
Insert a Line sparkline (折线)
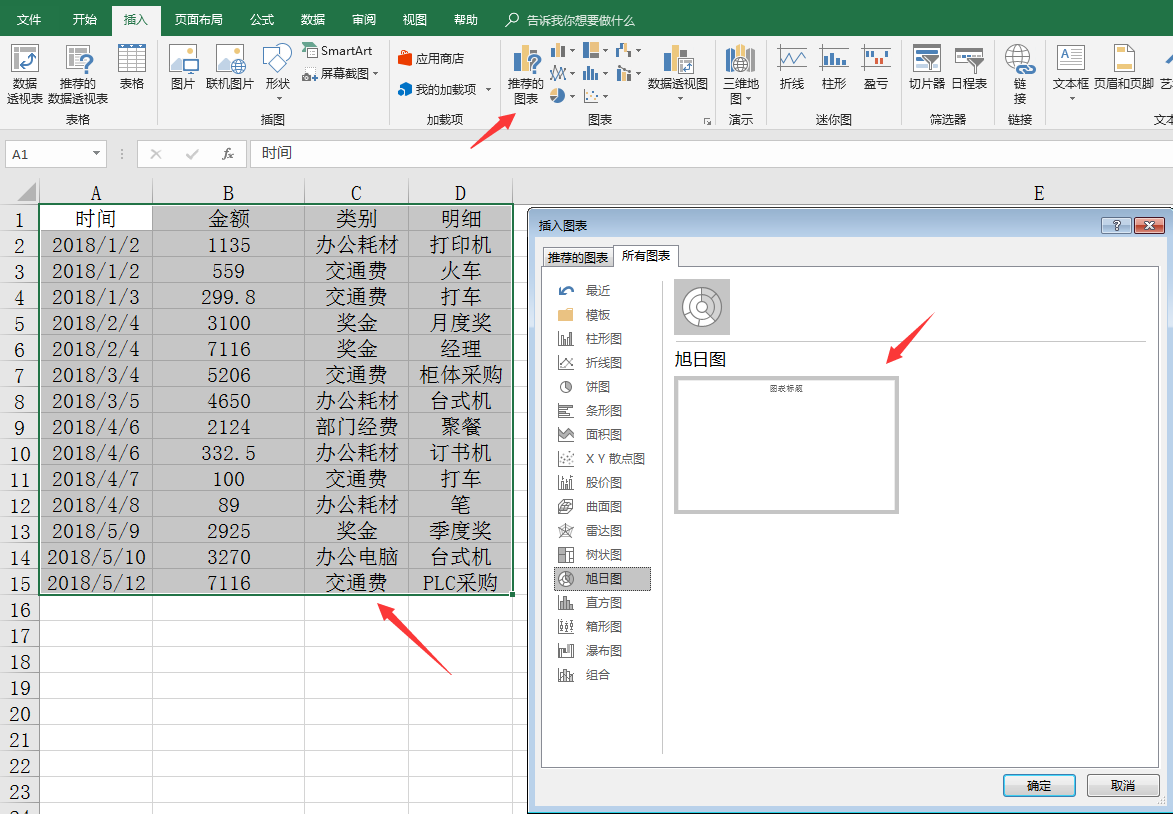pyautogui.click(x=791, y=67)
